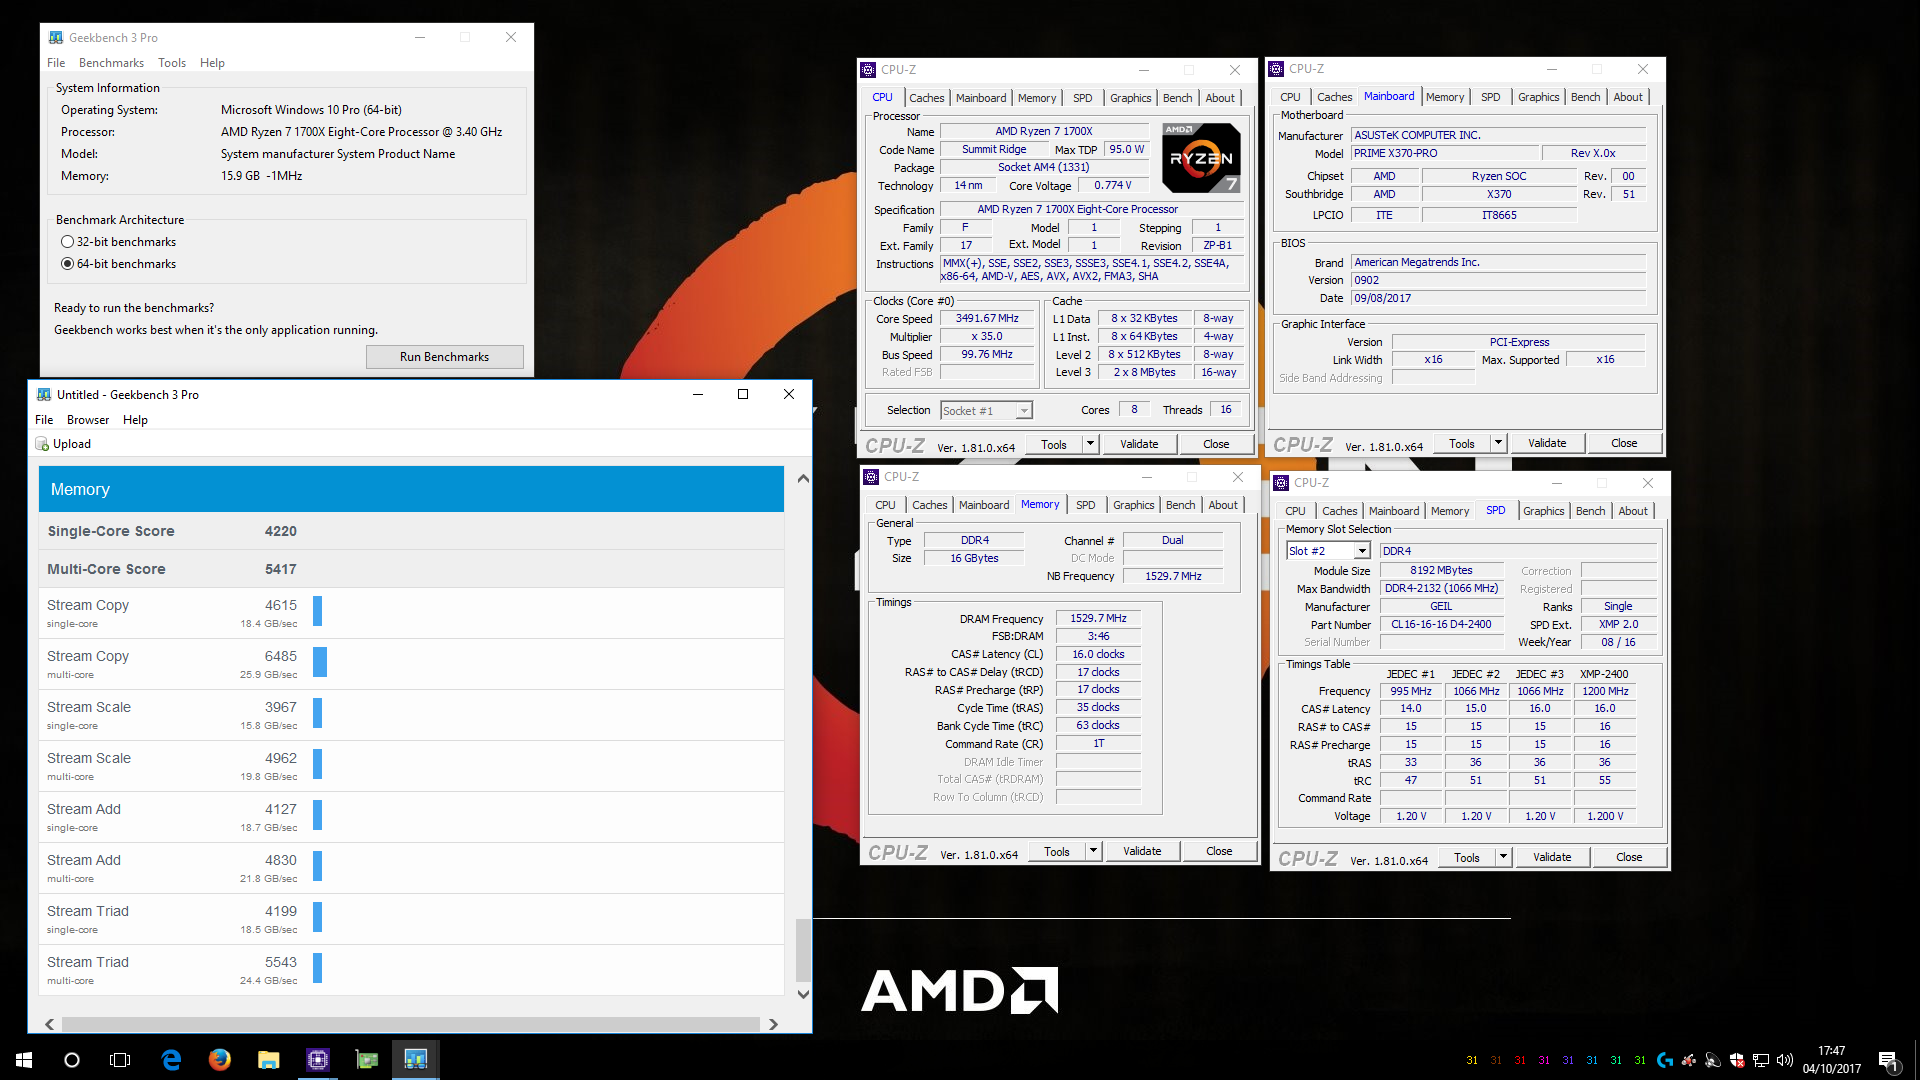Open the Slot #2 memory slot dropdown
The height and width of the screenshot is (1080, 1920).
1362,551
